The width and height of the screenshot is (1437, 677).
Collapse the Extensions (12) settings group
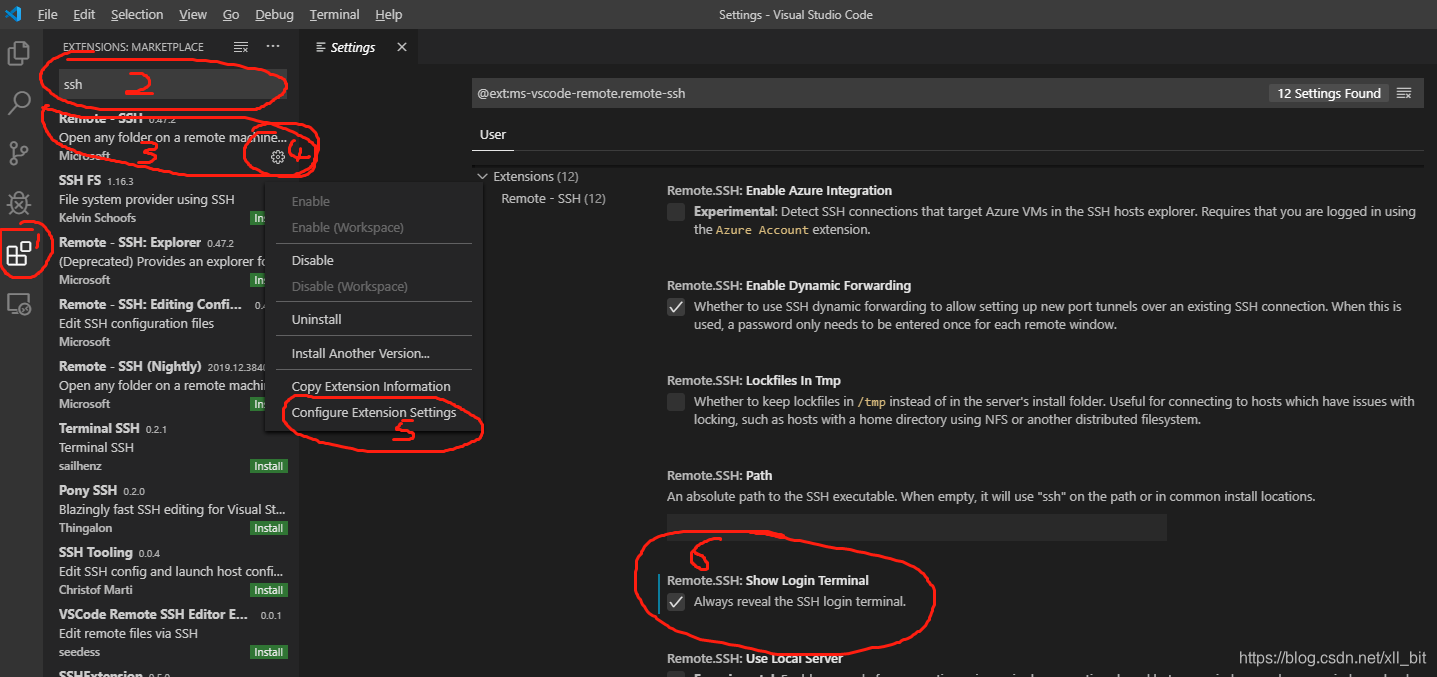pyautogui.click(x=483, y=176)
